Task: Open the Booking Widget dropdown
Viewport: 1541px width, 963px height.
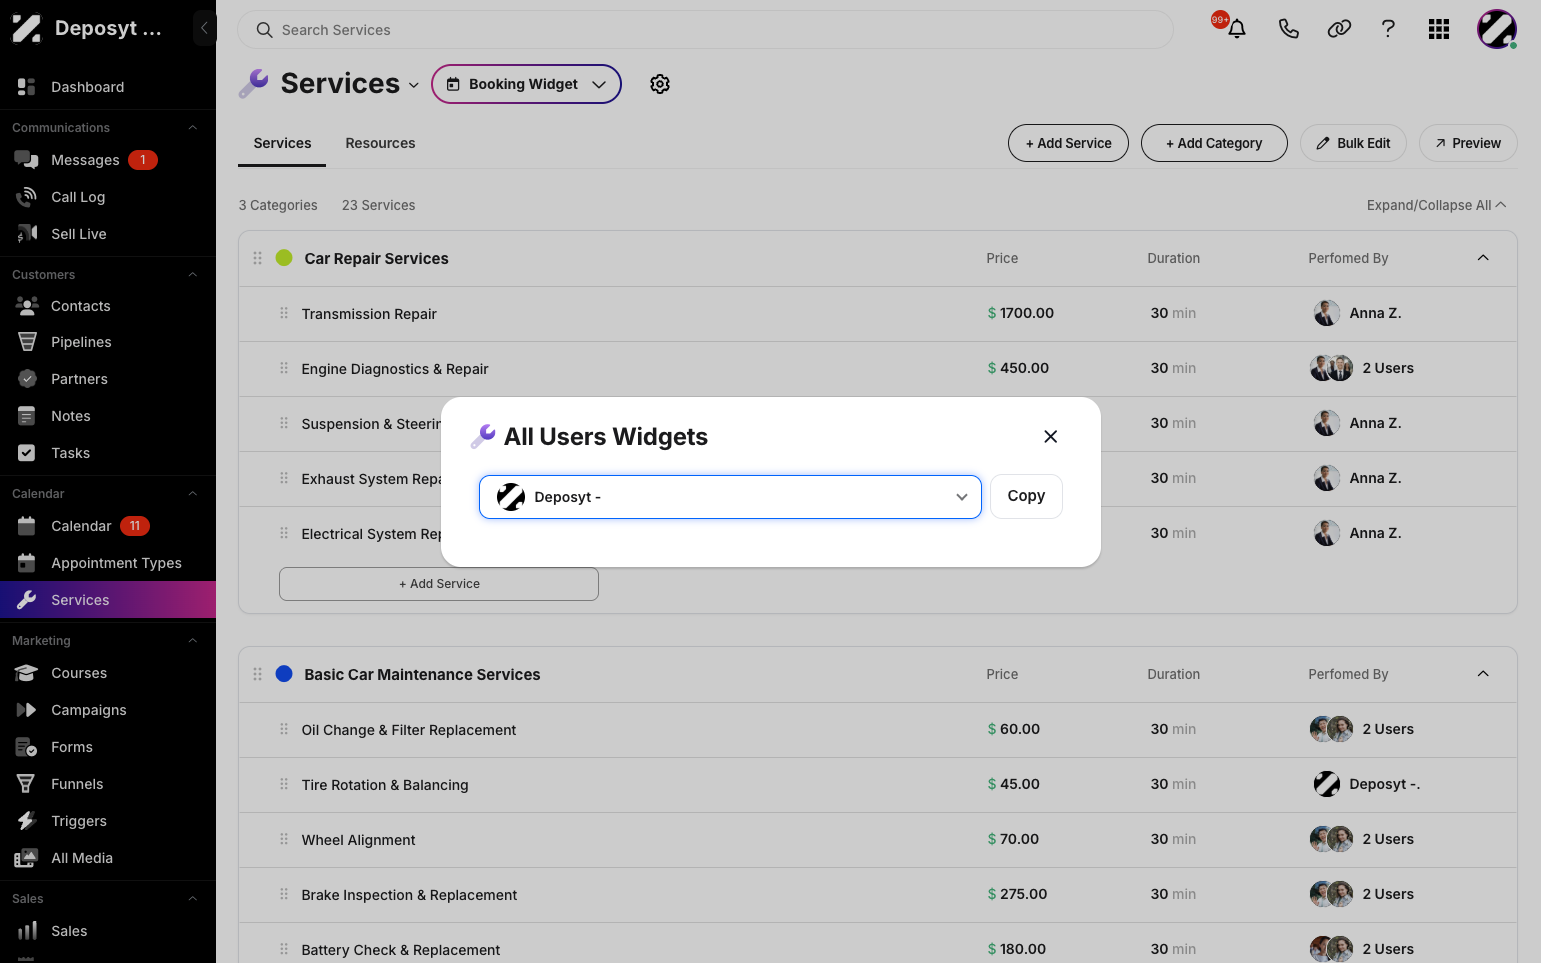Action: (526, 84)
